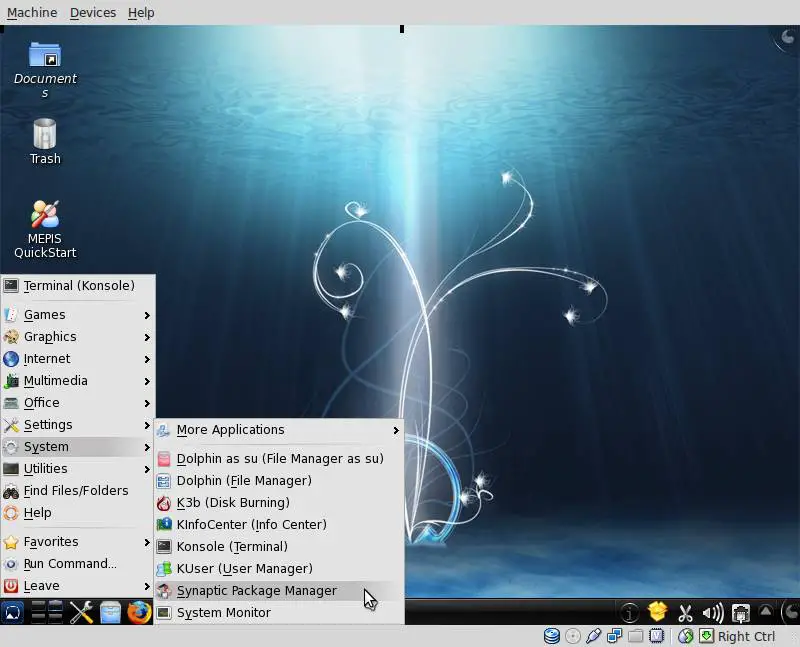
Task: Open the VirtualBox Help menu
Action: (141, 12)
